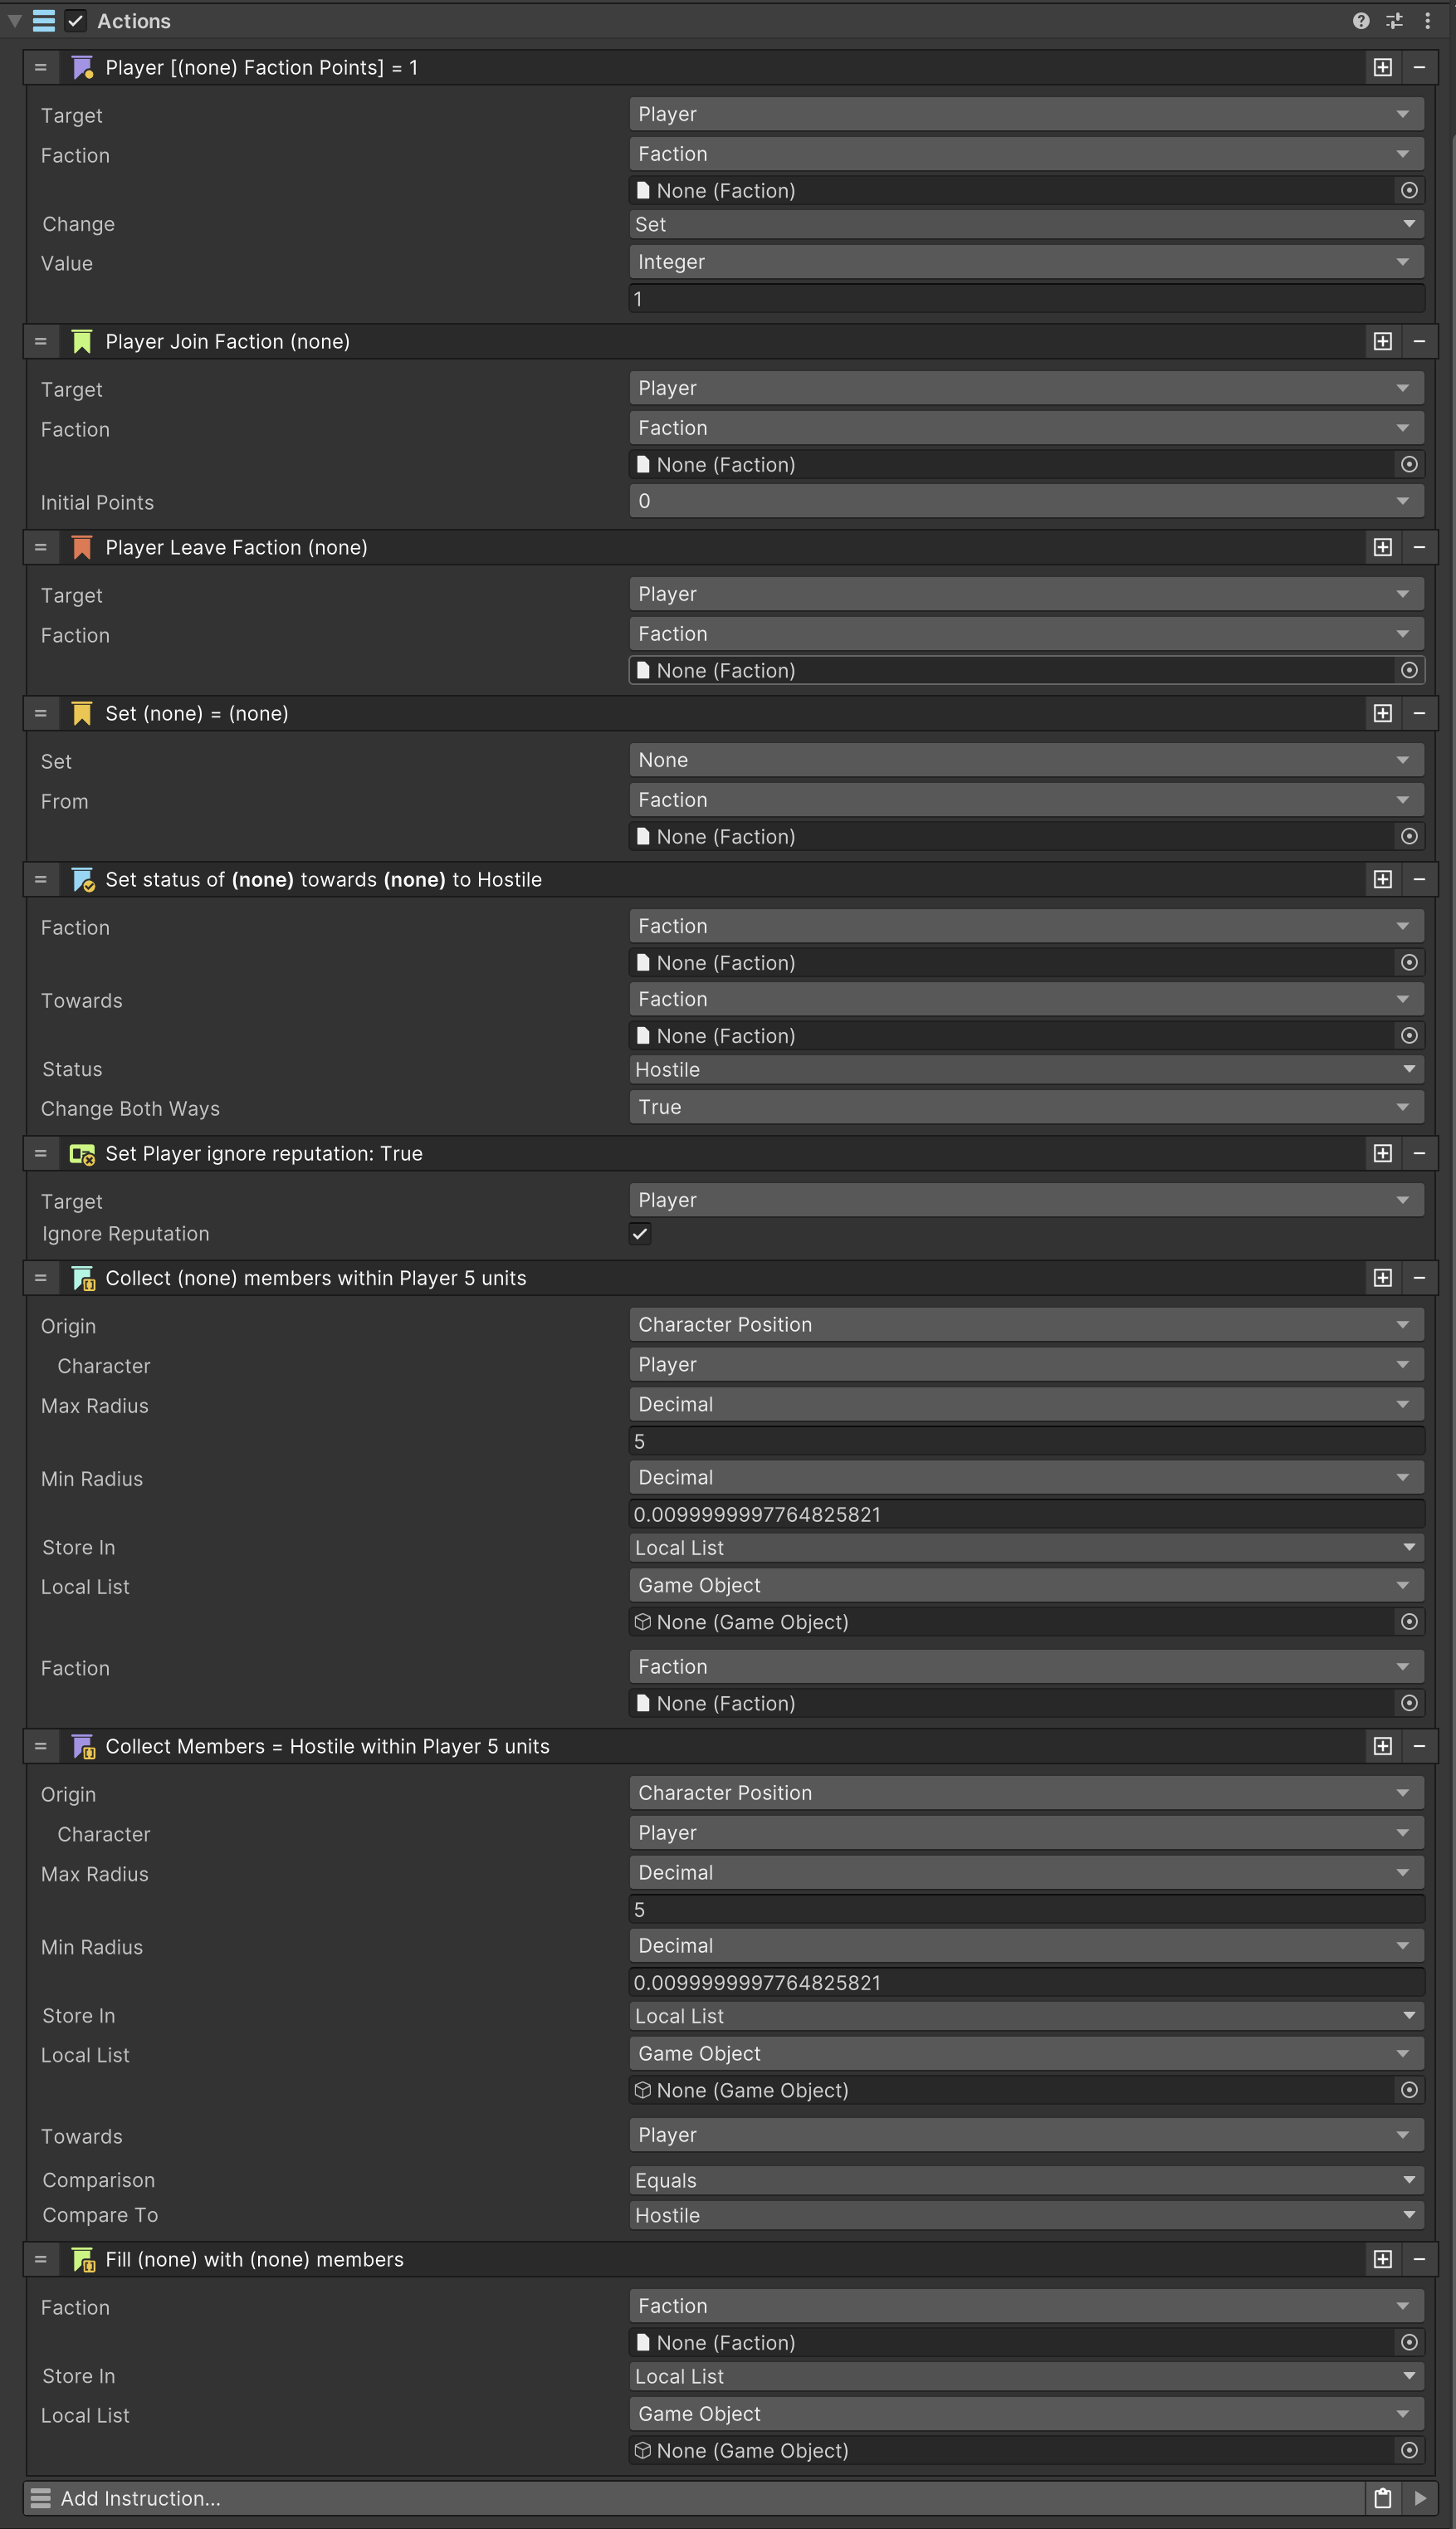Collapse the Actions component foldout arrow

[x=15, y=21]
